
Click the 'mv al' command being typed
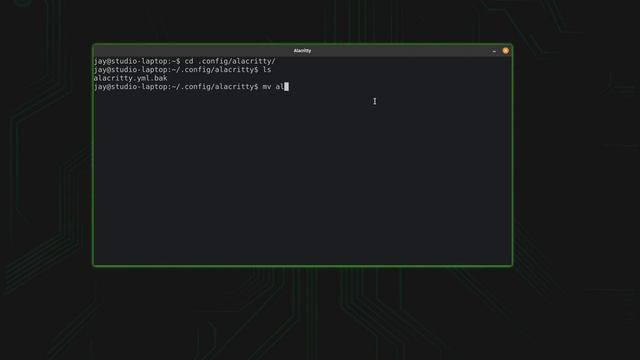(x=273, y=87)
